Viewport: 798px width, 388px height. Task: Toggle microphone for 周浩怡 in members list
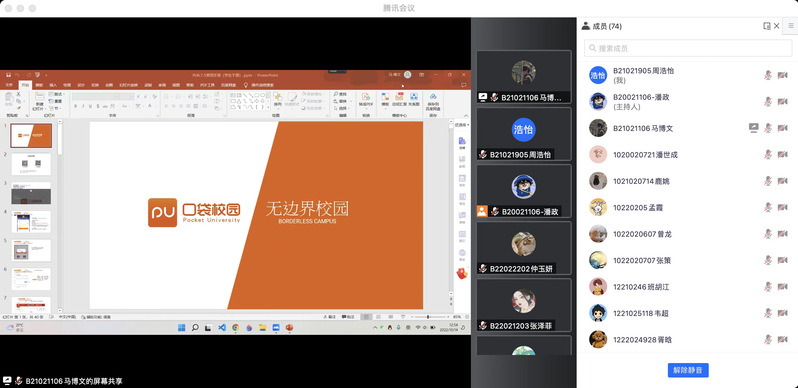click(768, 75)
